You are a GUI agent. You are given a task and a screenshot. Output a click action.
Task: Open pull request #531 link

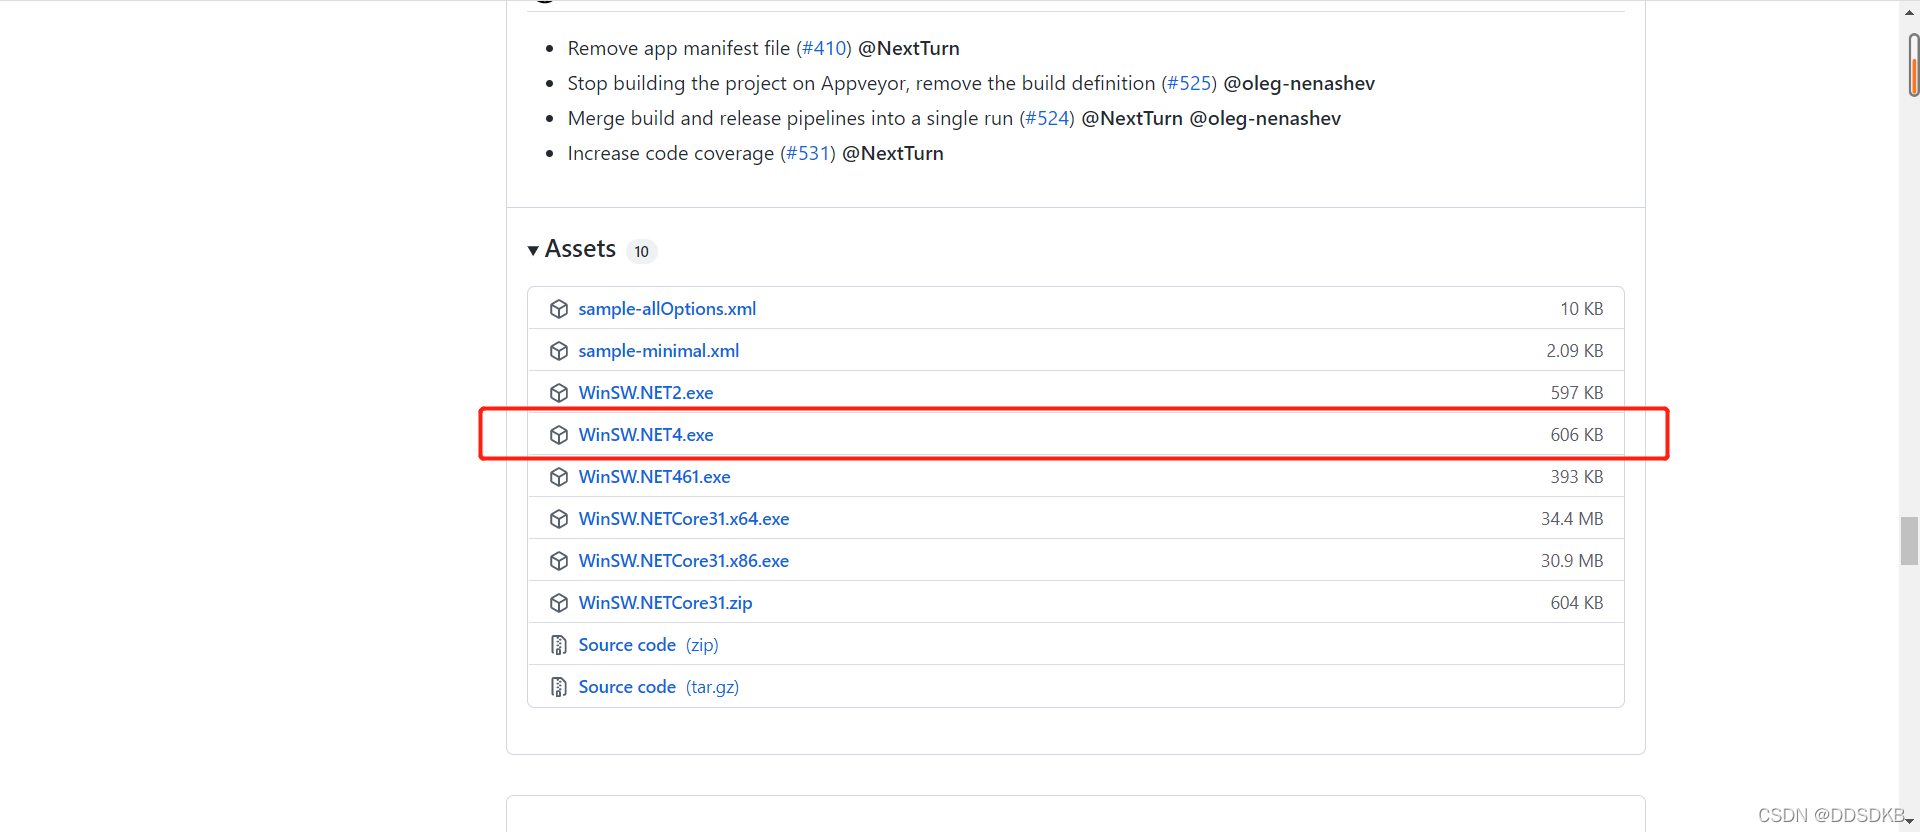click(808, 153)
